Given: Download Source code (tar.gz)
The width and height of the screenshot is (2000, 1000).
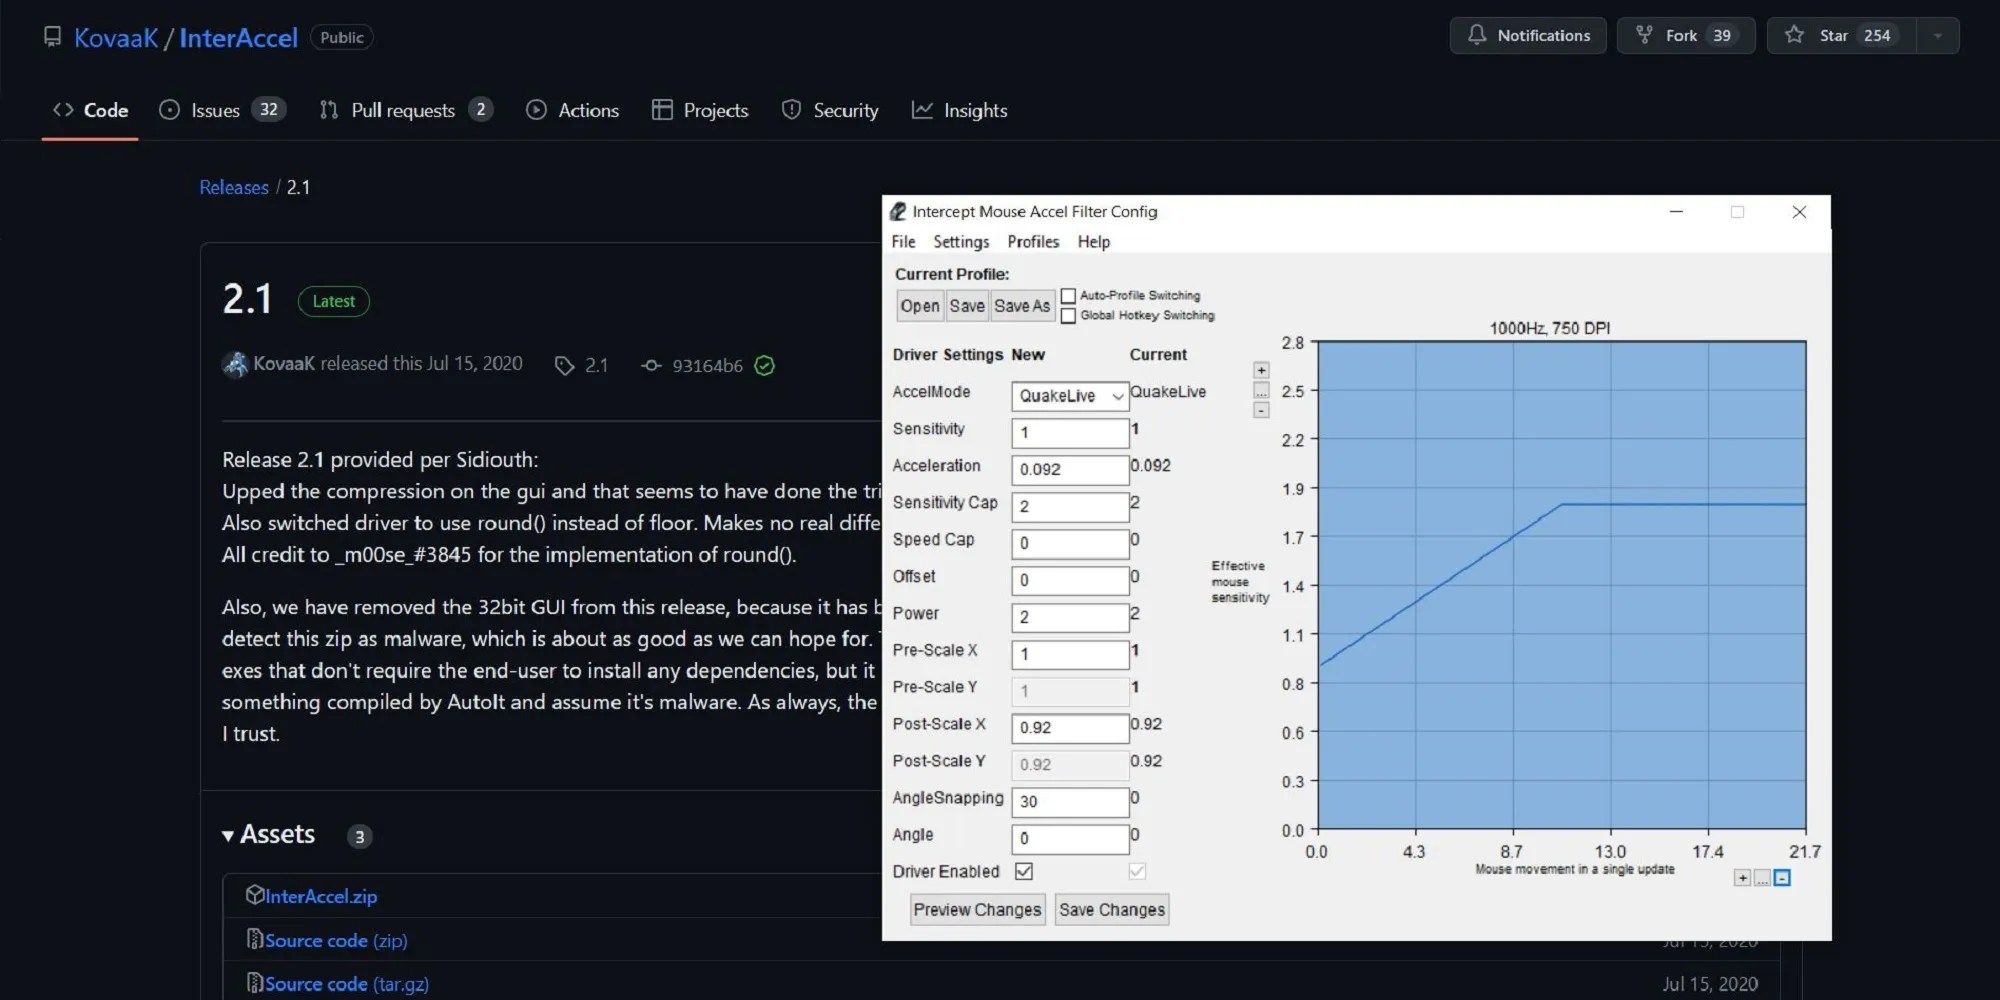Looking at the screenshot, I should point(347,984).
